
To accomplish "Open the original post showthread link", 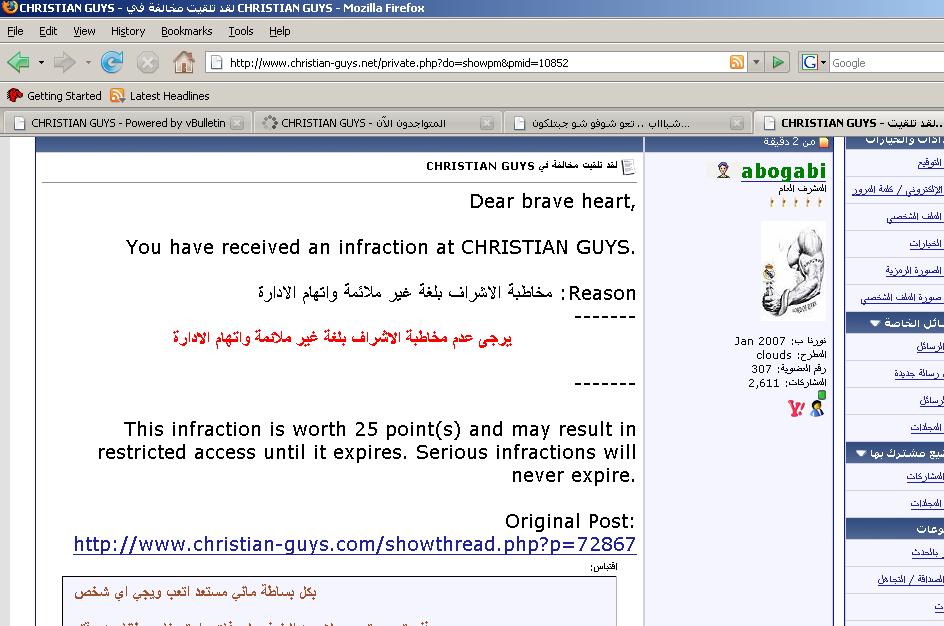I will coord(354,545).
